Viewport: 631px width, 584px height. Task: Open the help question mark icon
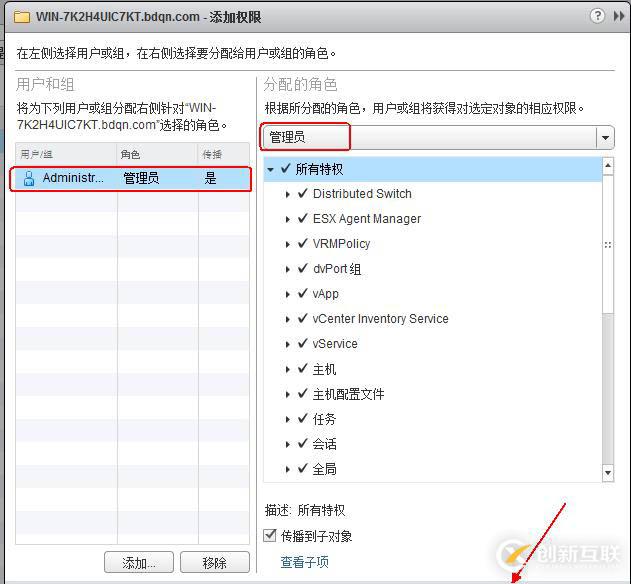(x=597, y=16)
